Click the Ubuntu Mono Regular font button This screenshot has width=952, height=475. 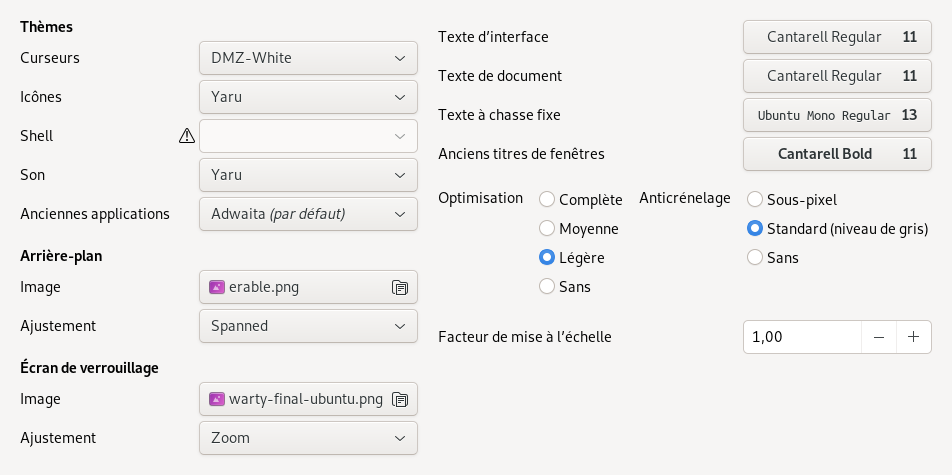click(x=837, y=115)
